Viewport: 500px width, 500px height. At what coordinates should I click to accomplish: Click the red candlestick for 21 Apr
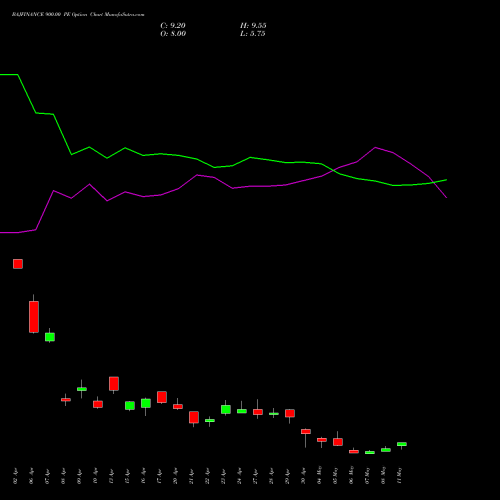[194, 417]
